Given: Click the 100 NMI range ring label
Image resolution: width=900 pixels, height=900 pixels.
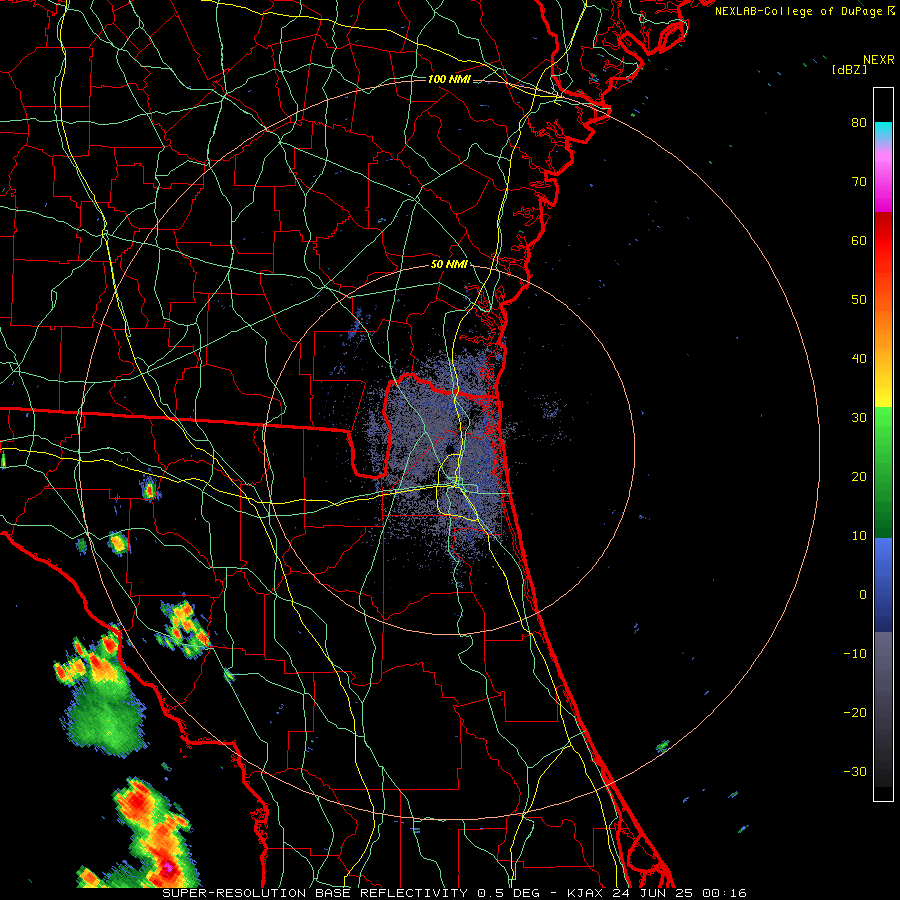Looking at the screenshot, I should pyautogui.click(x=449, y=79).
